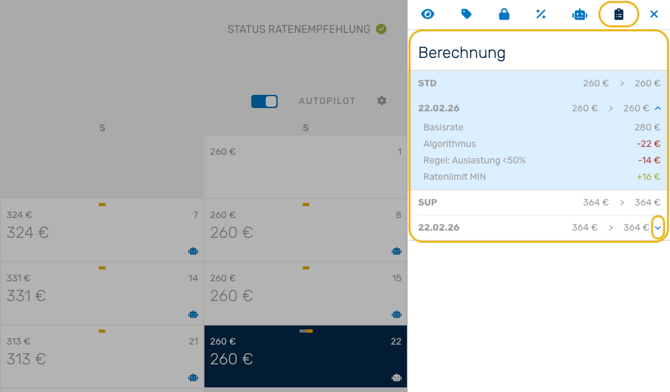The width and height of the screenshot is (670, 392).
Task: Click the STD rate row
Action: coord(539,83)
